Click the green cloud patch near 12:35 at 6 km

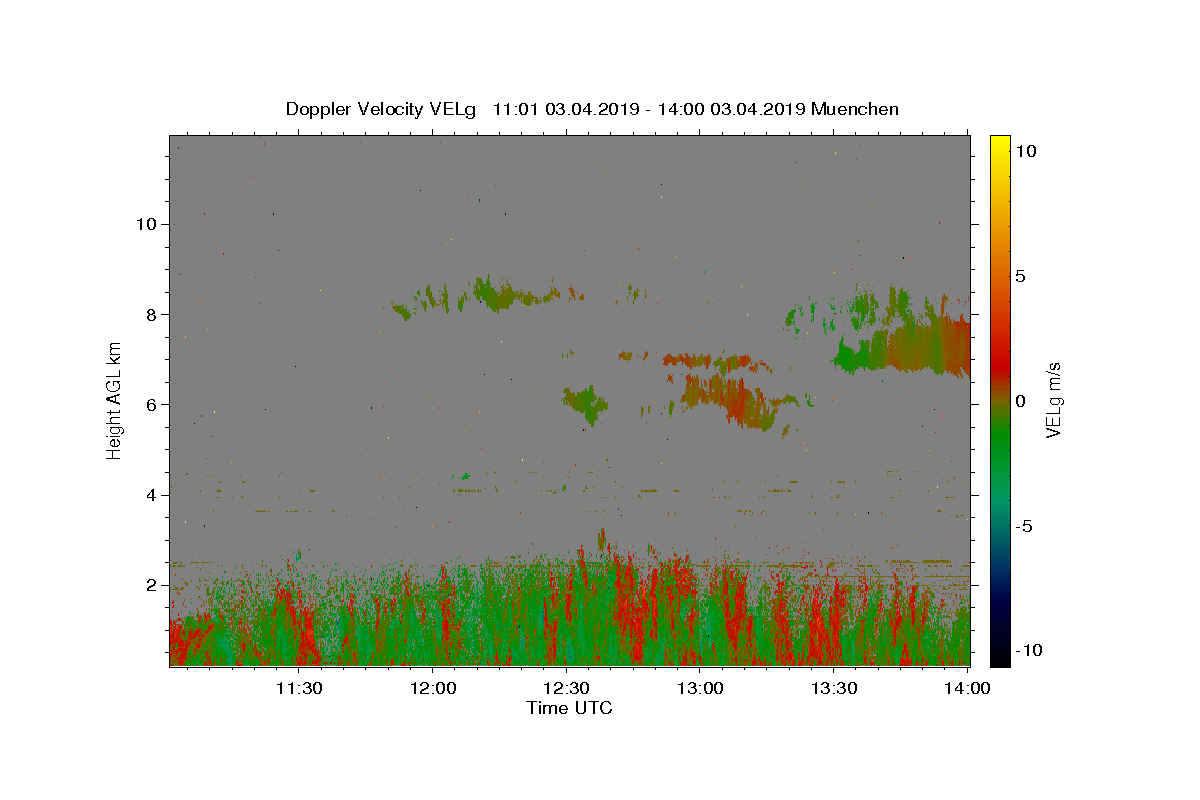point(584,404)
